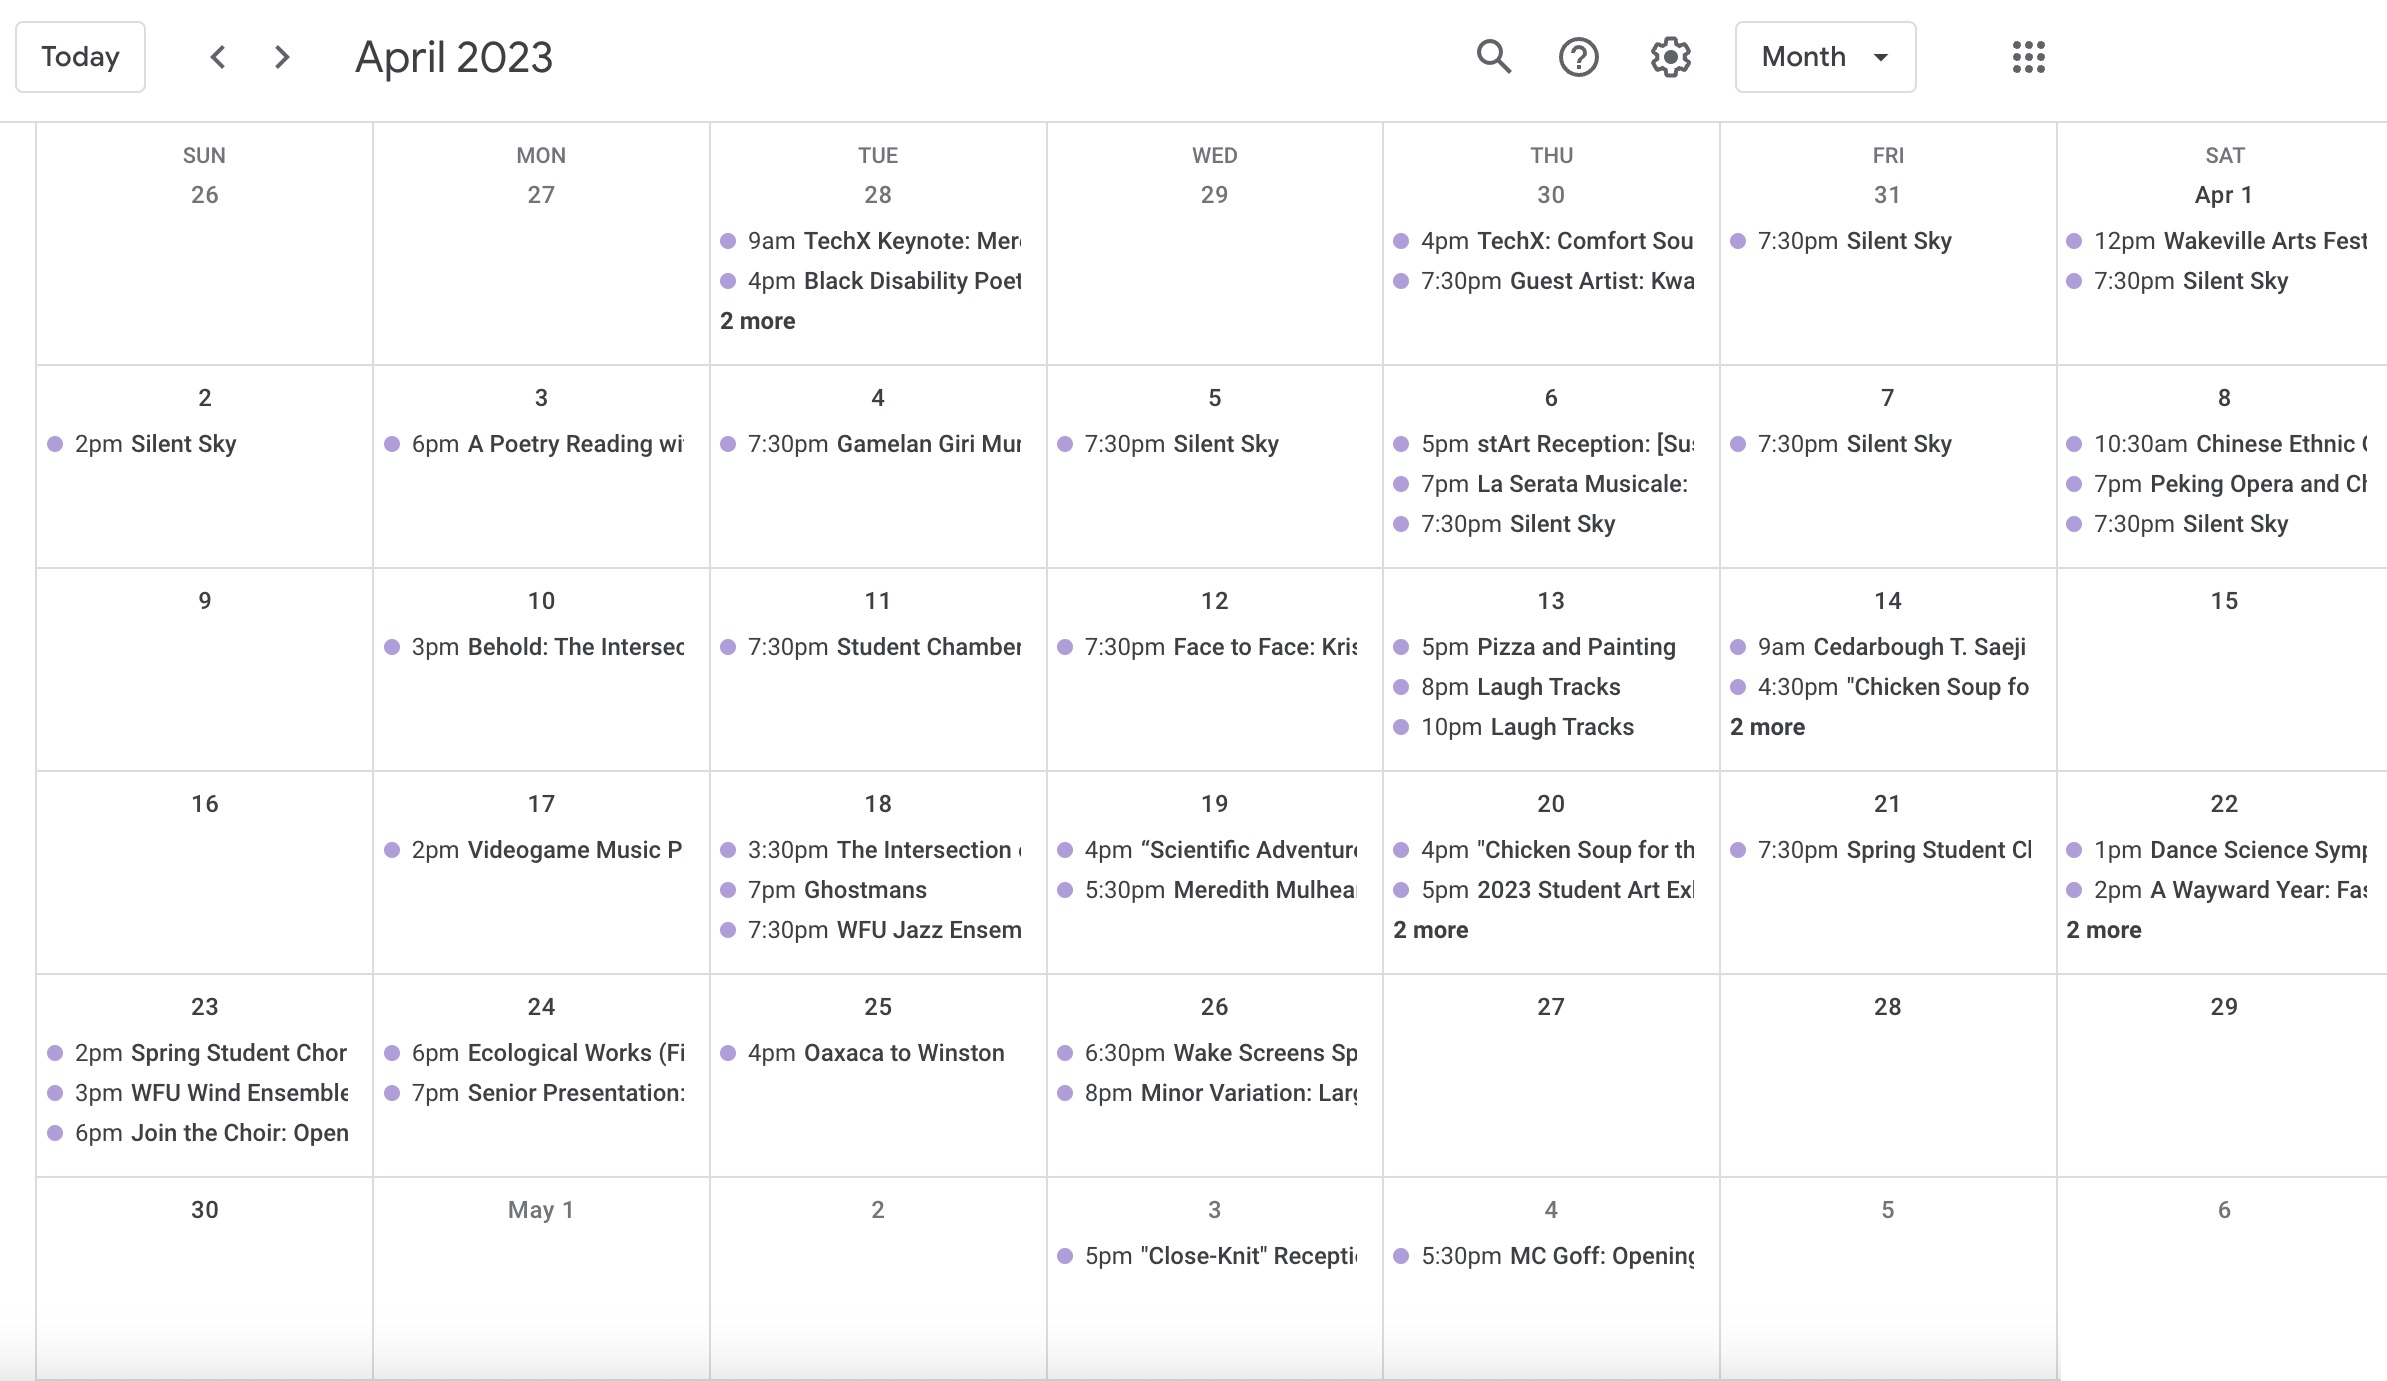The image size is (2387, 1381).
Task: Open Silent Sky event on Saturday 8
Action: coord(2177,524)
